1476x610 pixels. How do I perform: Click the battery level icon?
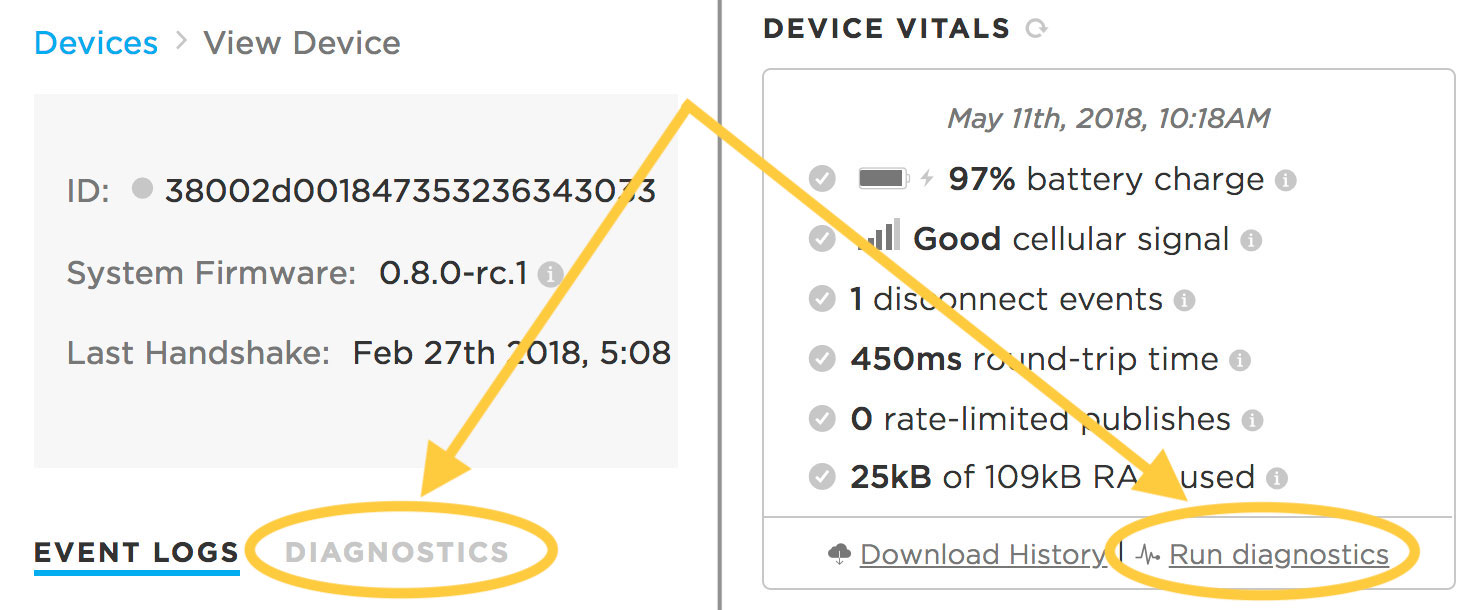(884, 179)
